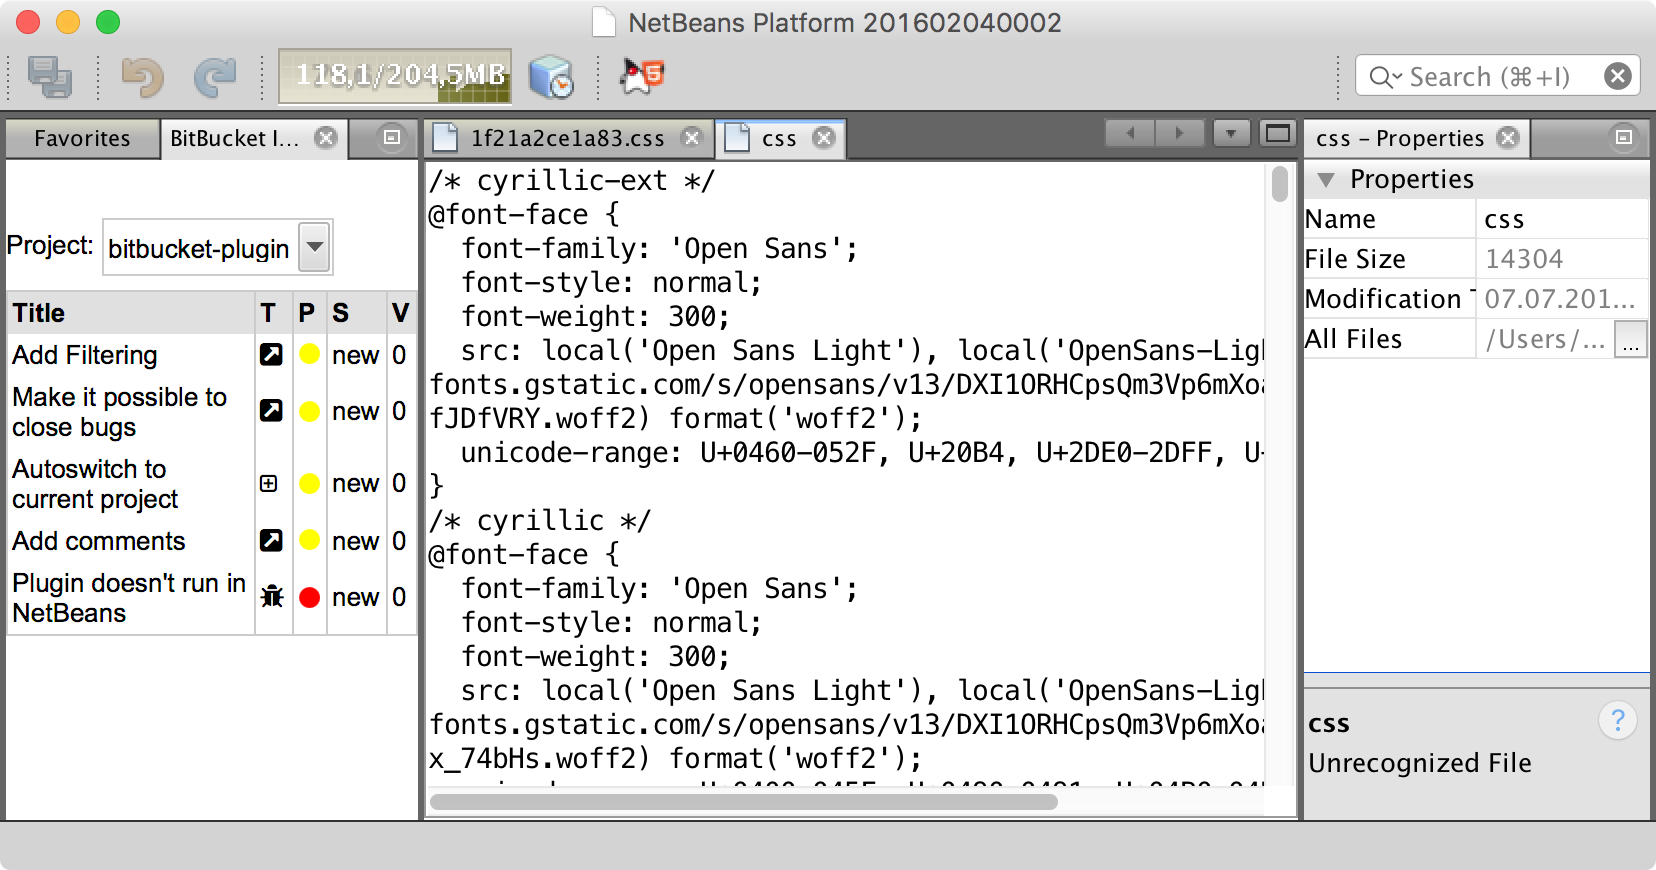Click the bug icon for Plugin doesn't run
The width and height of the screenshot is (1656, 870).
point(272,597)
